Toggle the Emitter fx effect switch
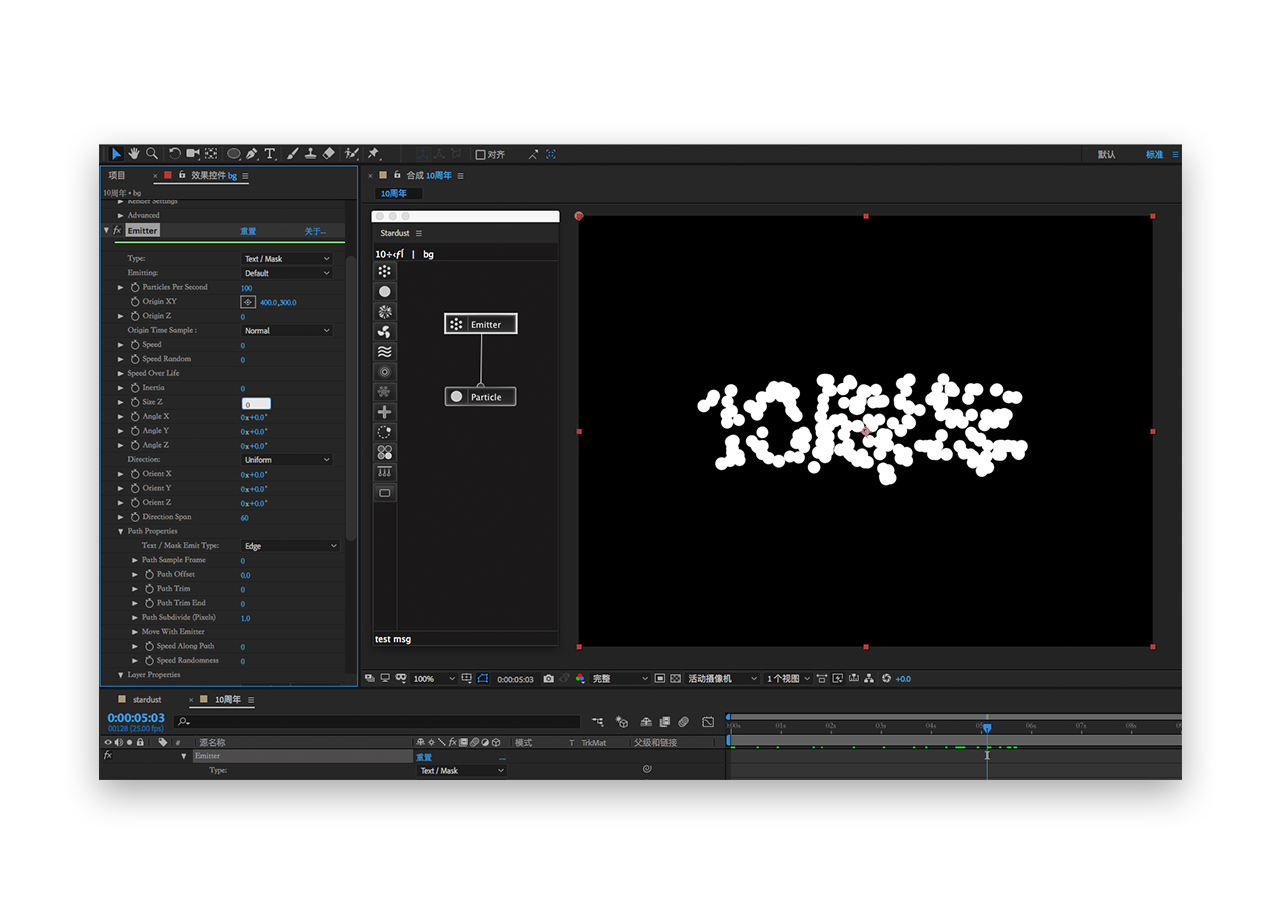This screenshot has height=923, width=1280. (x=117, y=230)
